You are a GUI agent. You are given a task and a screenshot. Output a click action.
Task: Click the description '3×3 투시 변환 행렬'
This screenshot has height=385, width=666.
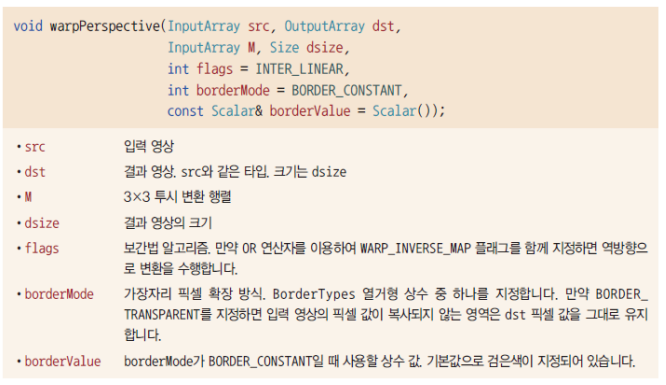178,197
